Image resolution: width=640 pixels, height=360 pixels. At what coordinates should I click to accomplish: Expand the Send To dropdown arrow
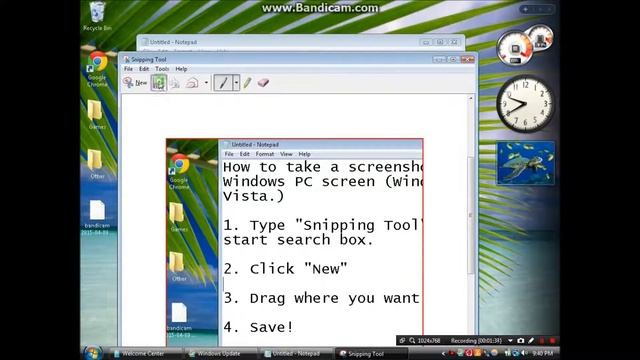click(x=206, y=83)
